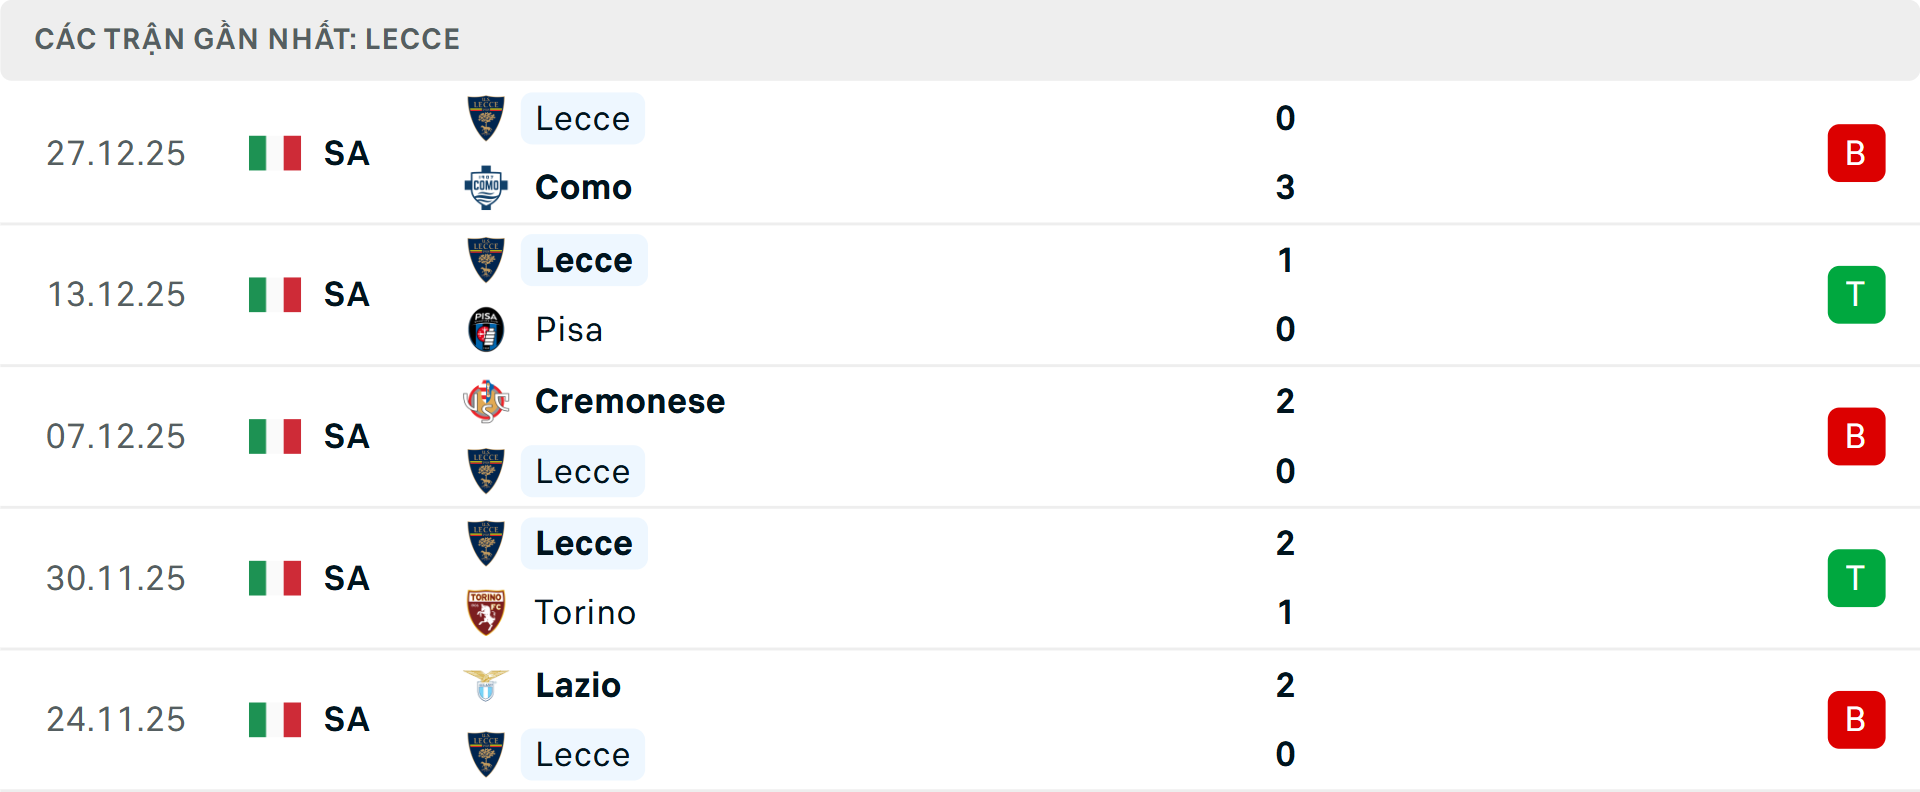Select the 27.12.25 match date
Viewport: 1920px width, 792px height.
click(116, 153)
